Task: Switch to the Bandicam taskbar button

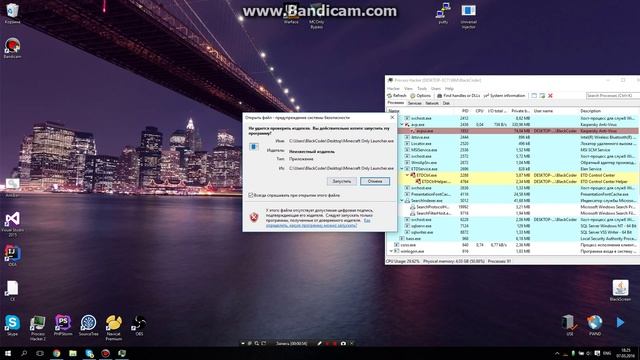Action: (x=105, y=353)
